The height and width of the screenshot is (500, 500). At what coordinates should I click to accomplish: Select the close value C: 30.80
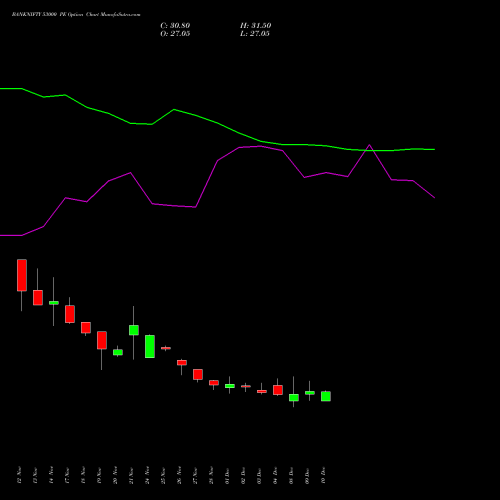point(175,26)
